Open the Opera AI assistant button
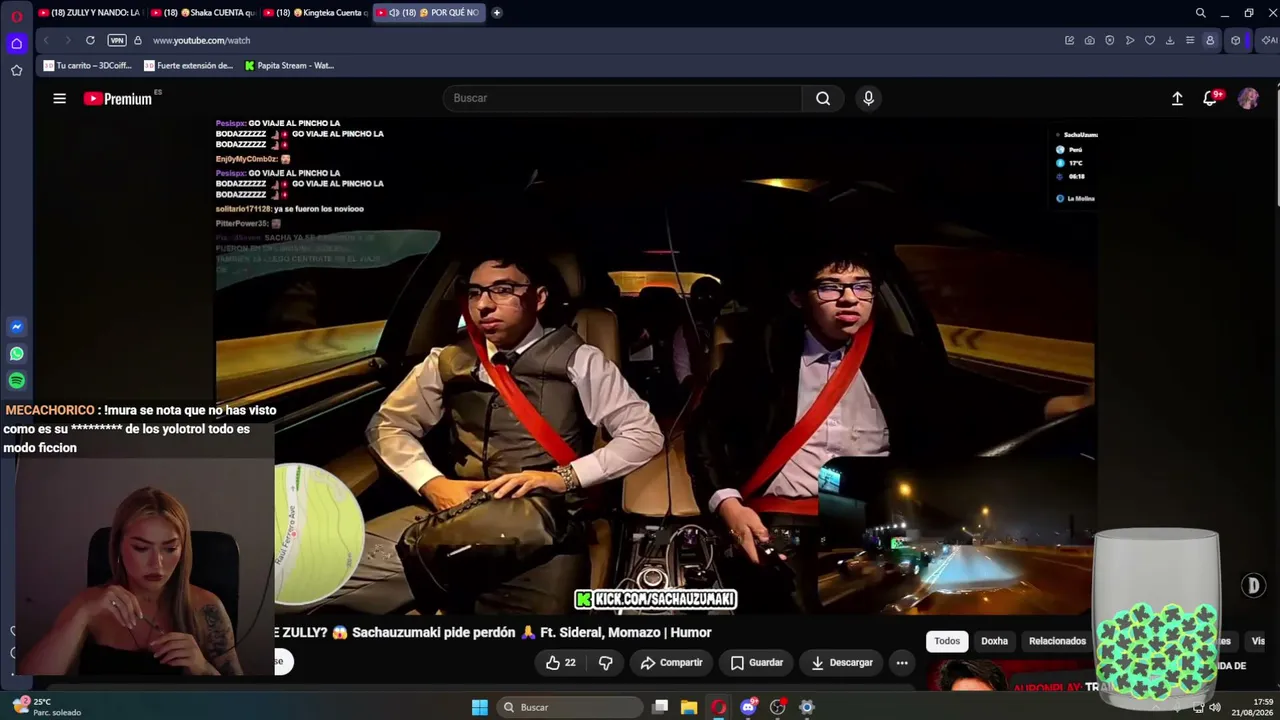Viewport: 1280px width, 720px height. (x=1269, y=40)
